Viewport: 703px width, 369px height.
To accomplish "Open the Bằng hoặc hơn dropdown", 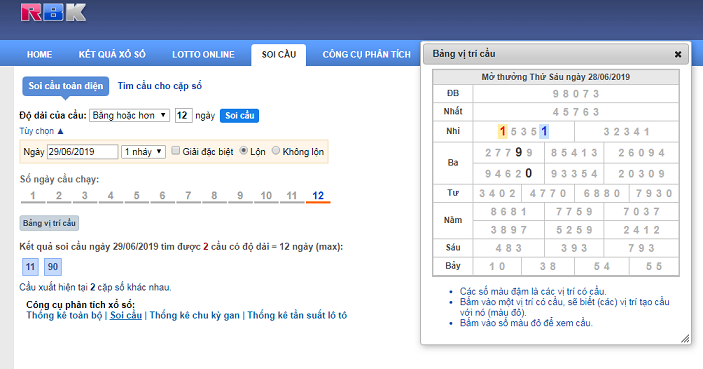I will 129,116.
